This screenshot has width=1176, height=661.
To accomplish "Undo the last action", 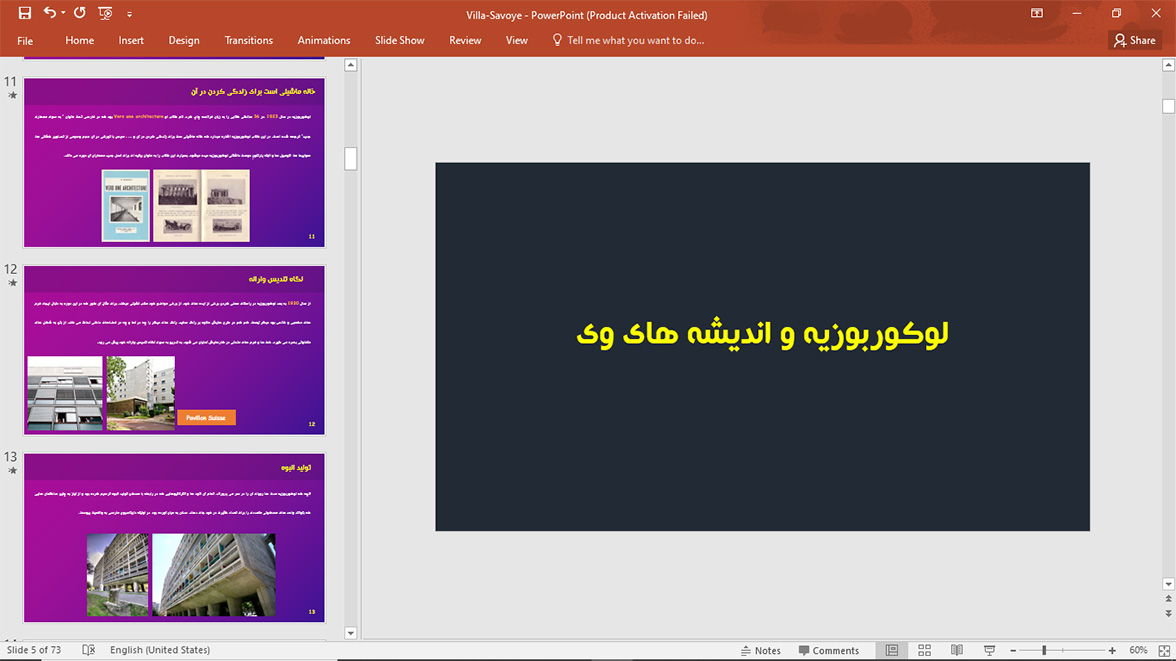I will 50,13.
